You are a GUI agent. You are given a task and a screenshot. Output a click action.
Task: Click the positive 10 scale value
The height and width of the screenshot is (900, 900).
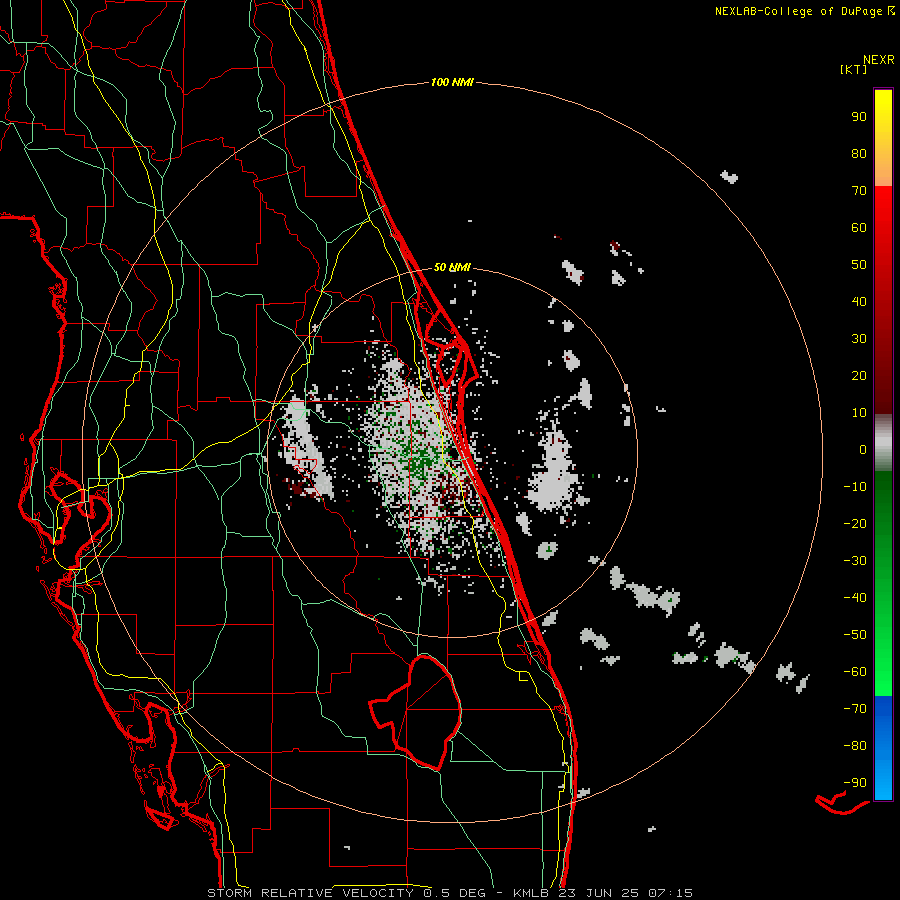[859, 413]
